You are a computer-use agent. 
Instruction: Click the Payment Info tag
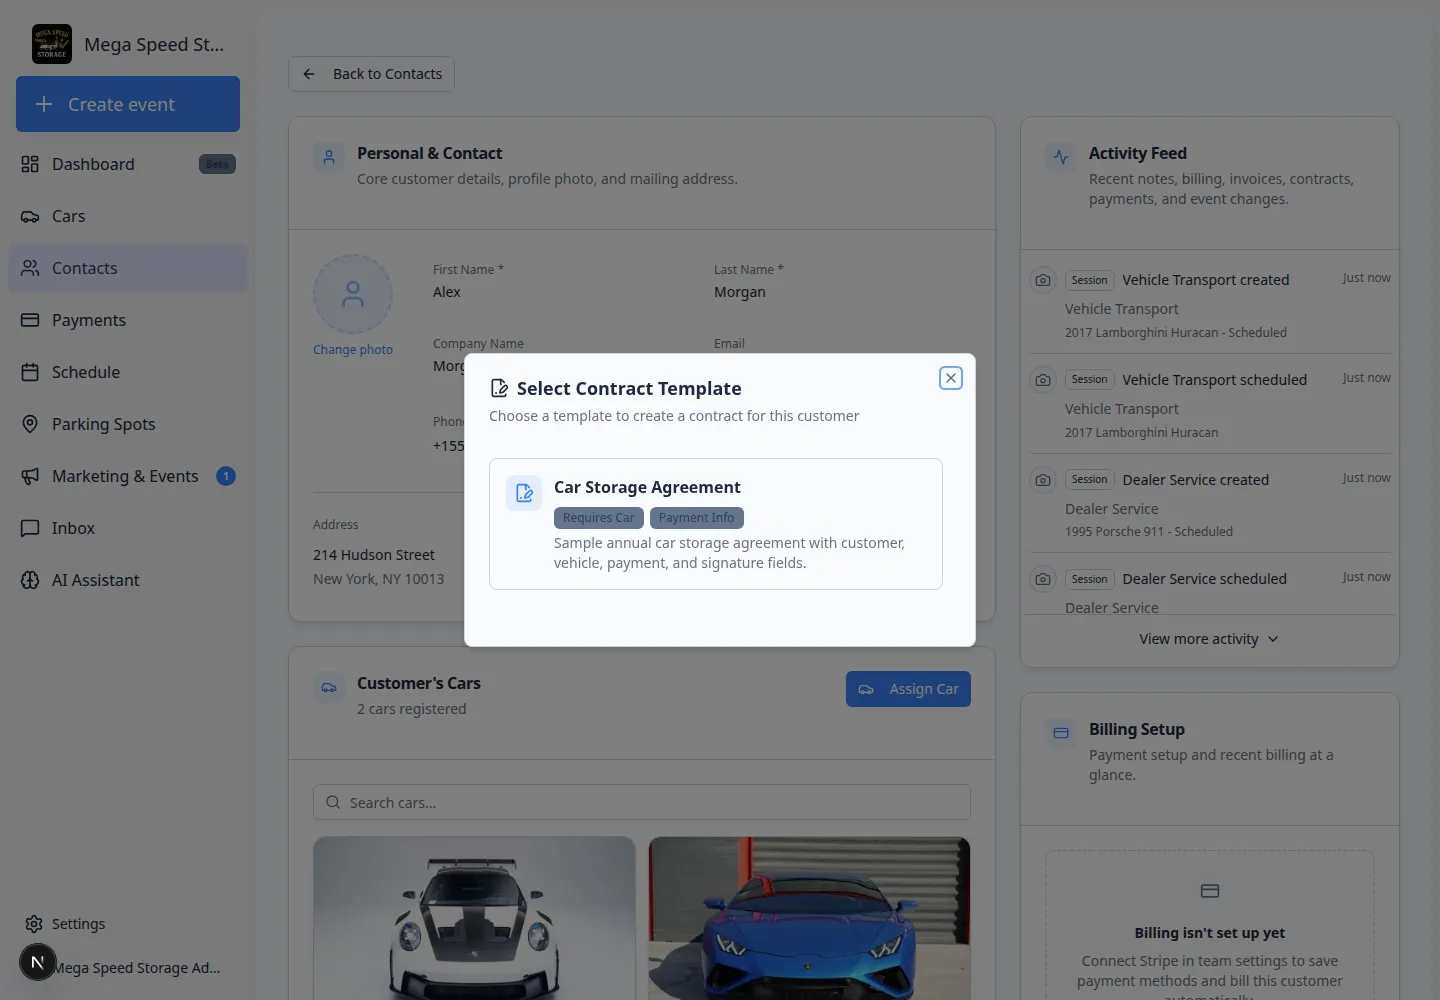point(697,518)
